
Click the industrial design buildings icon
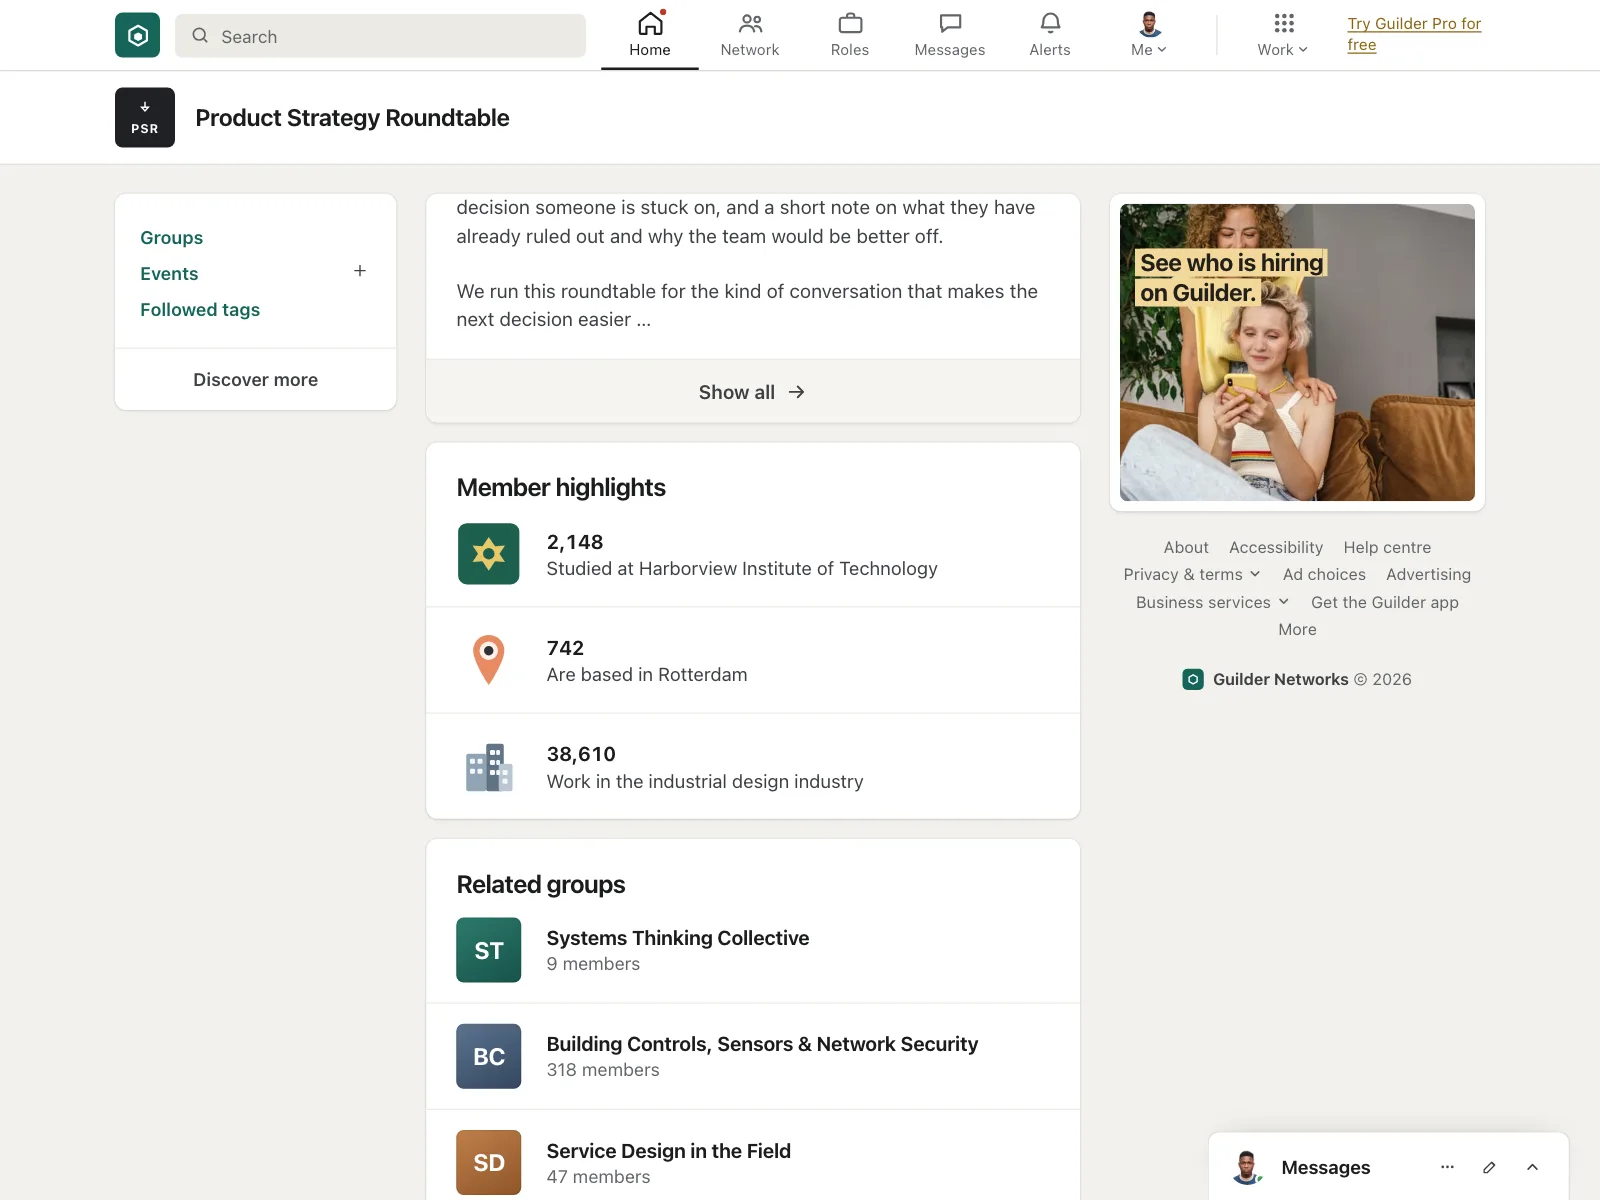click(489, 767)
